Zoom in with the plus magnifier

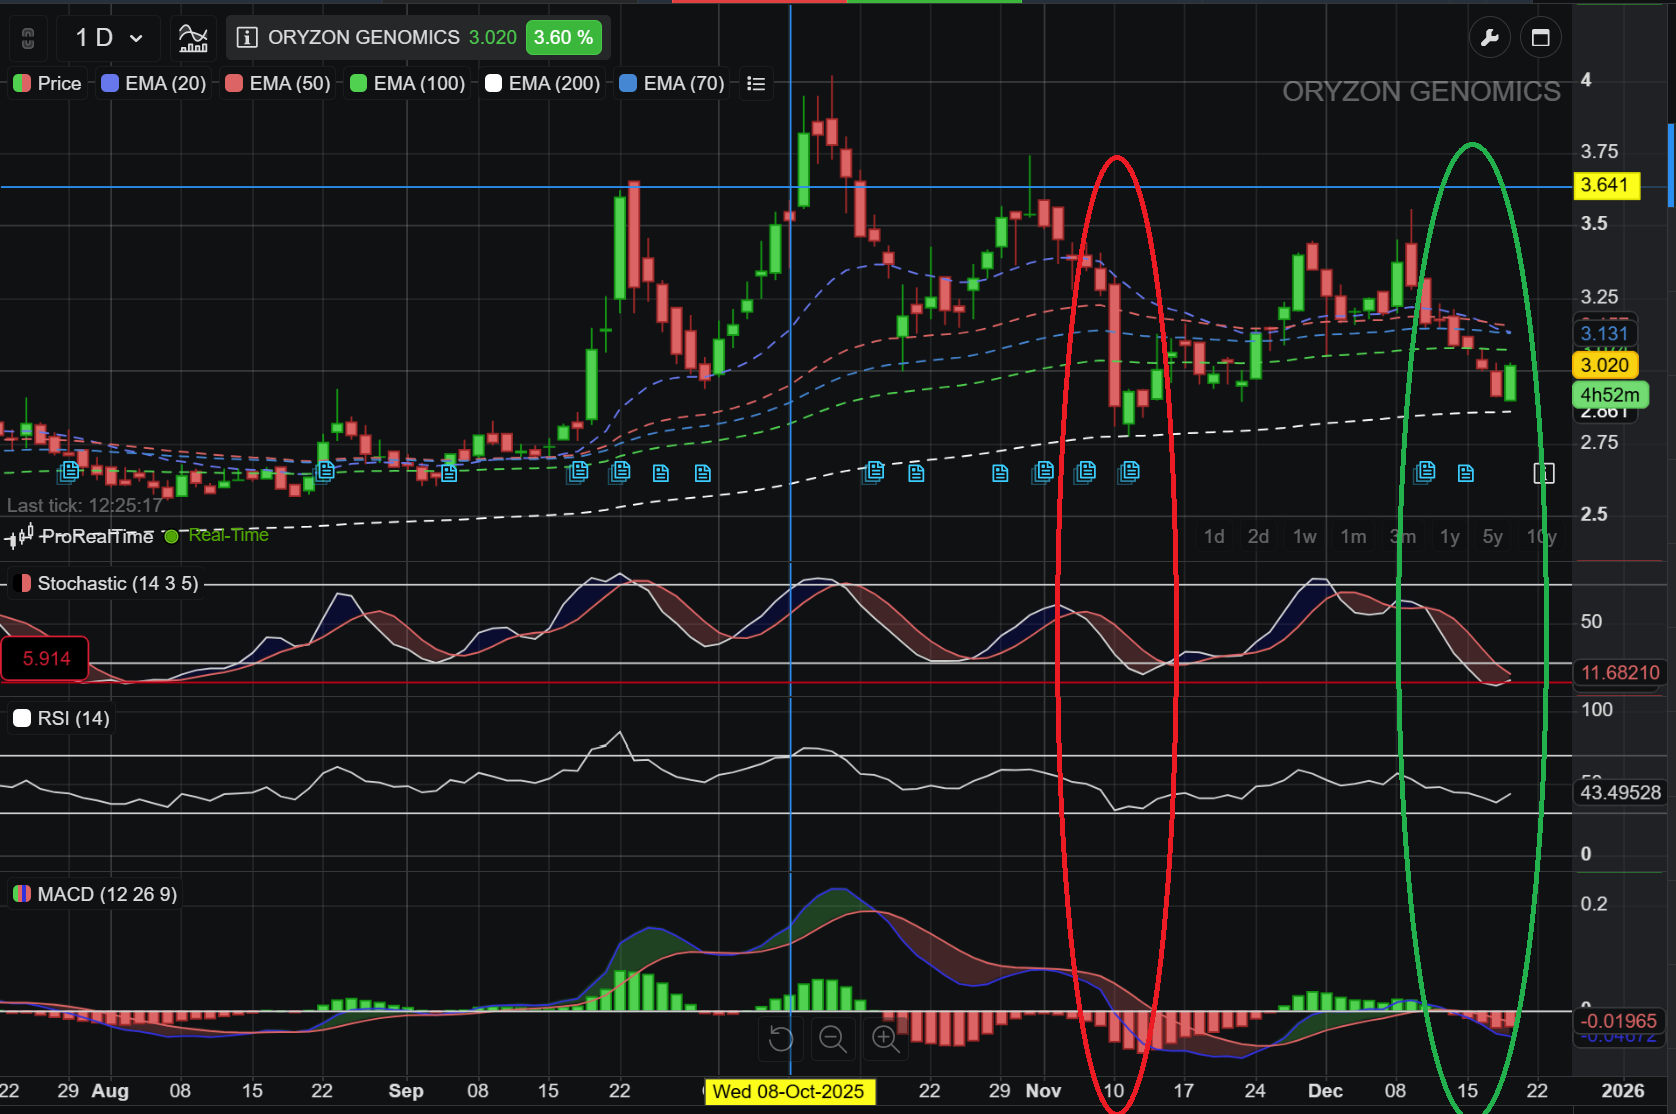point(885,1039)
